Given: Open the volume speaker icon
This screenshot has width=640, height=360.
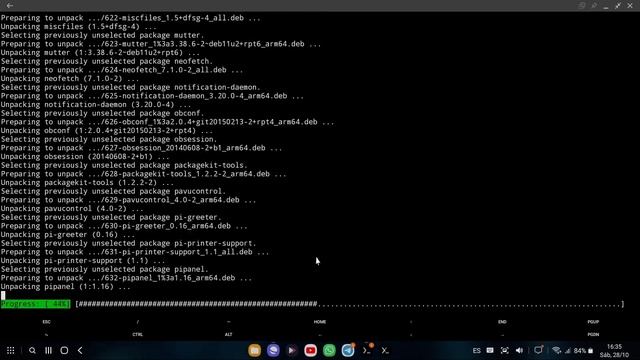Looking at the screenshot, I should (519, 350).
